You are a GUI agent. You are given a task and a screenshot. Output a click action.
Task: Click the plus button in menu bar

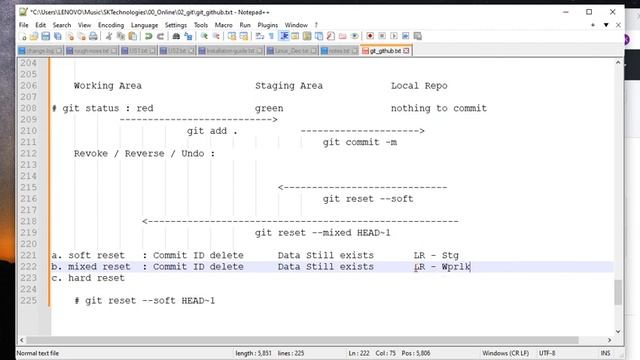pos(593,25)
